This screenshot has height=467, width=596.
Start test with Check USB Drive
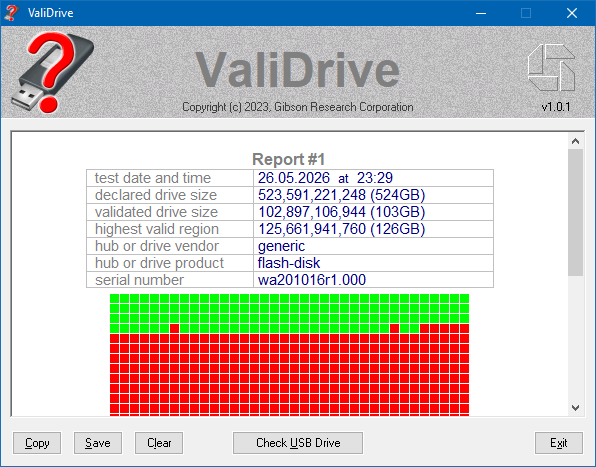(x=298, y=443)
